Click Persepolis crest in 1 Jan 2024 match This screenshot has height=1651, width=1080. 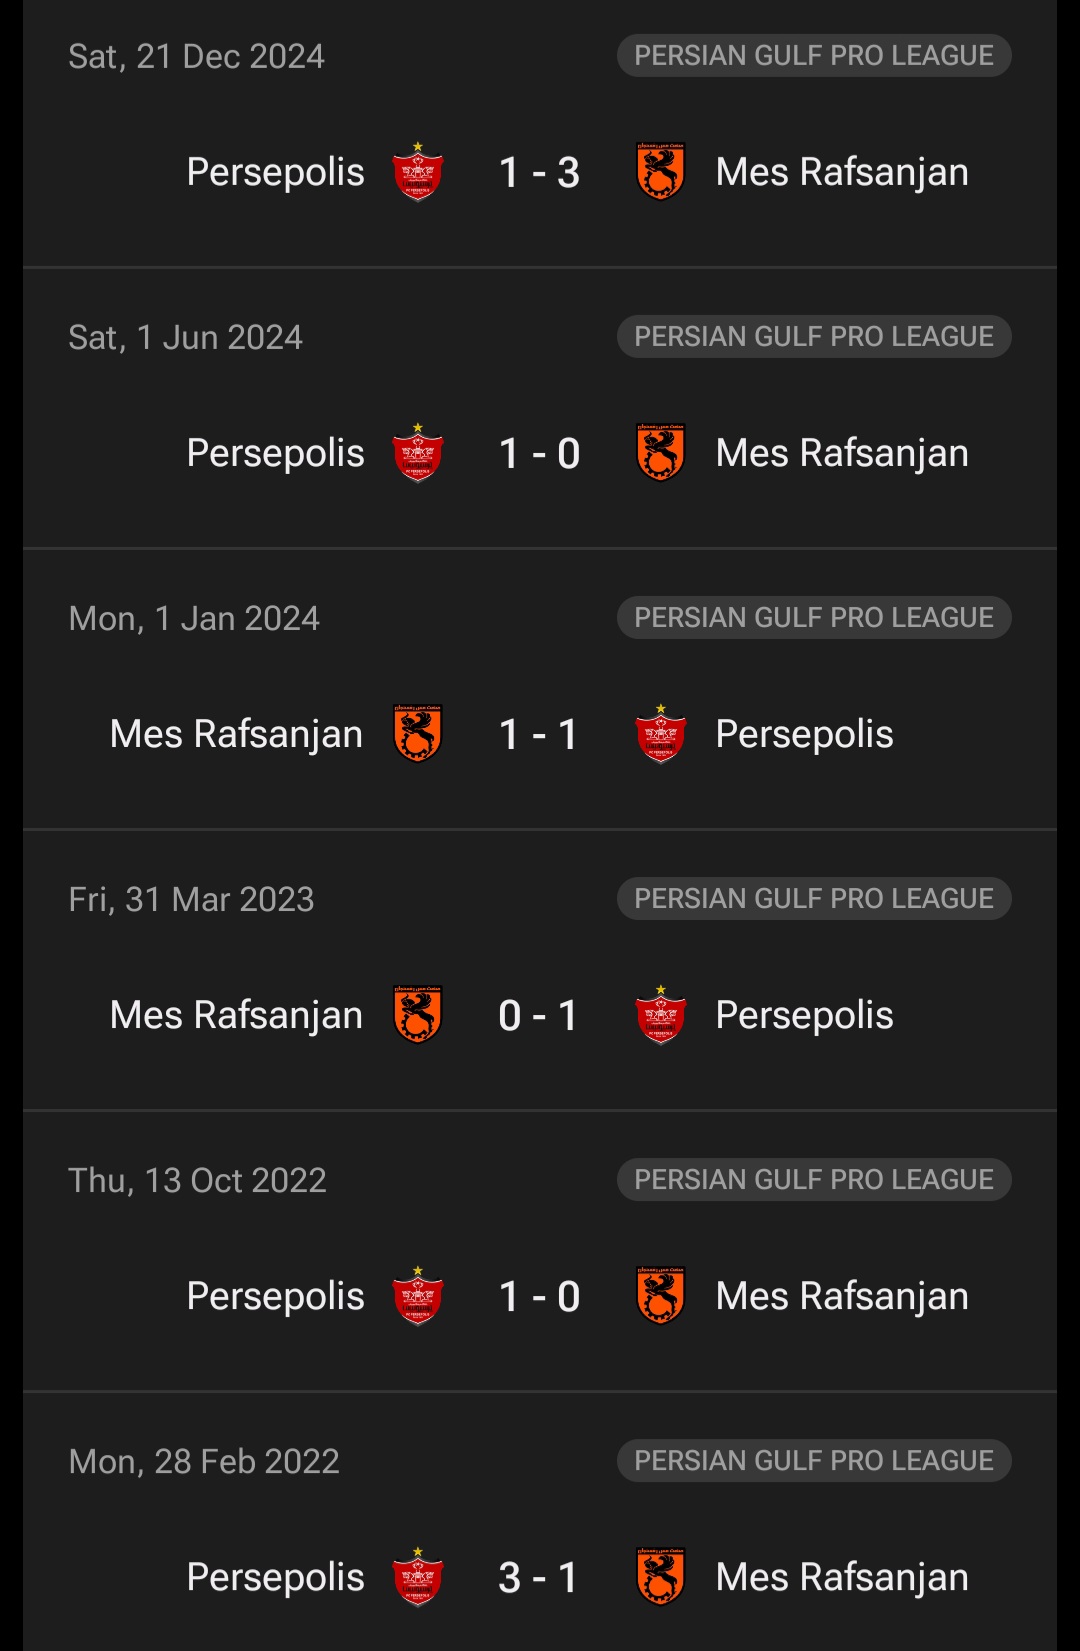click(x=660, y=734)
